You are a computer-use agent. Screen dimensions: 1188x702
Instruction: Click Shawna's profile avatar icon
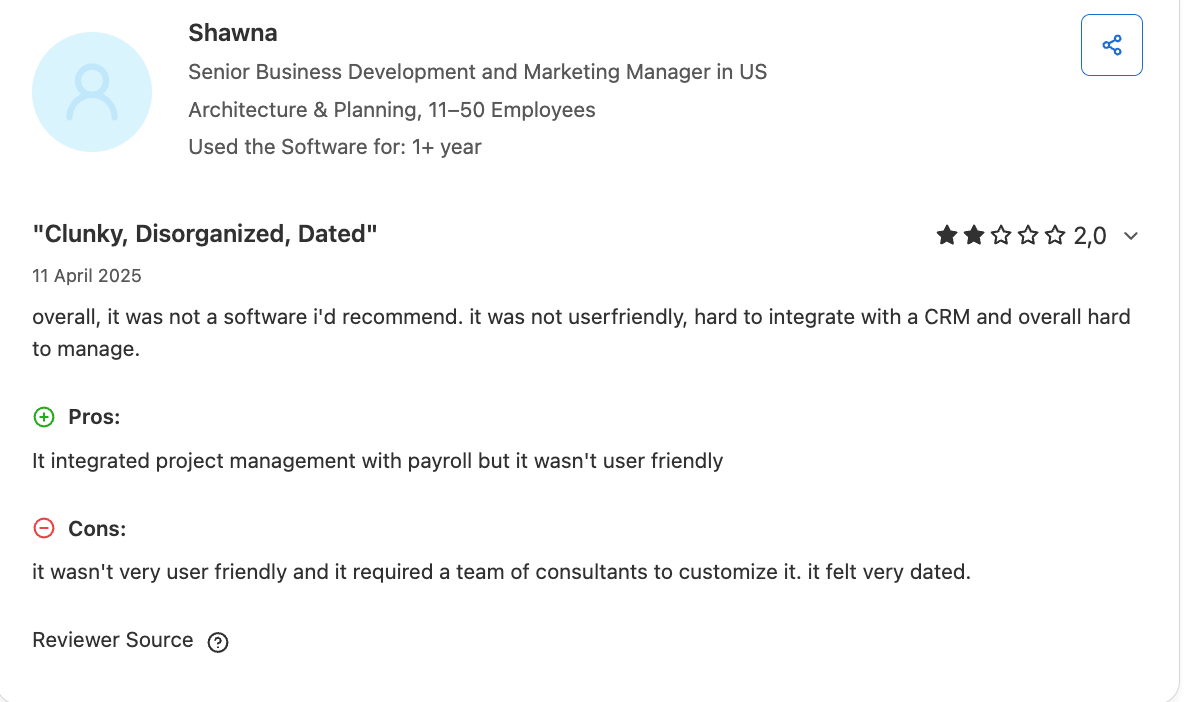pos(91,91)
